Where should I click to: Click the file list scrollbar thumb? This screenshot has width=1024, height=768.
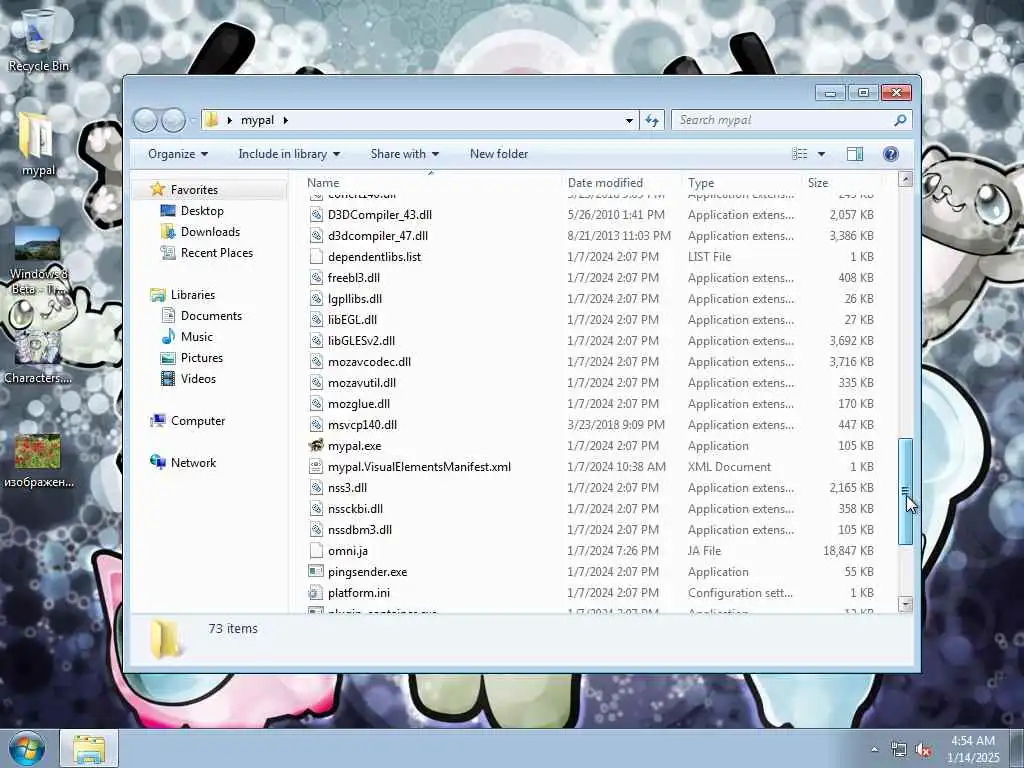click(x=905, y=491)
